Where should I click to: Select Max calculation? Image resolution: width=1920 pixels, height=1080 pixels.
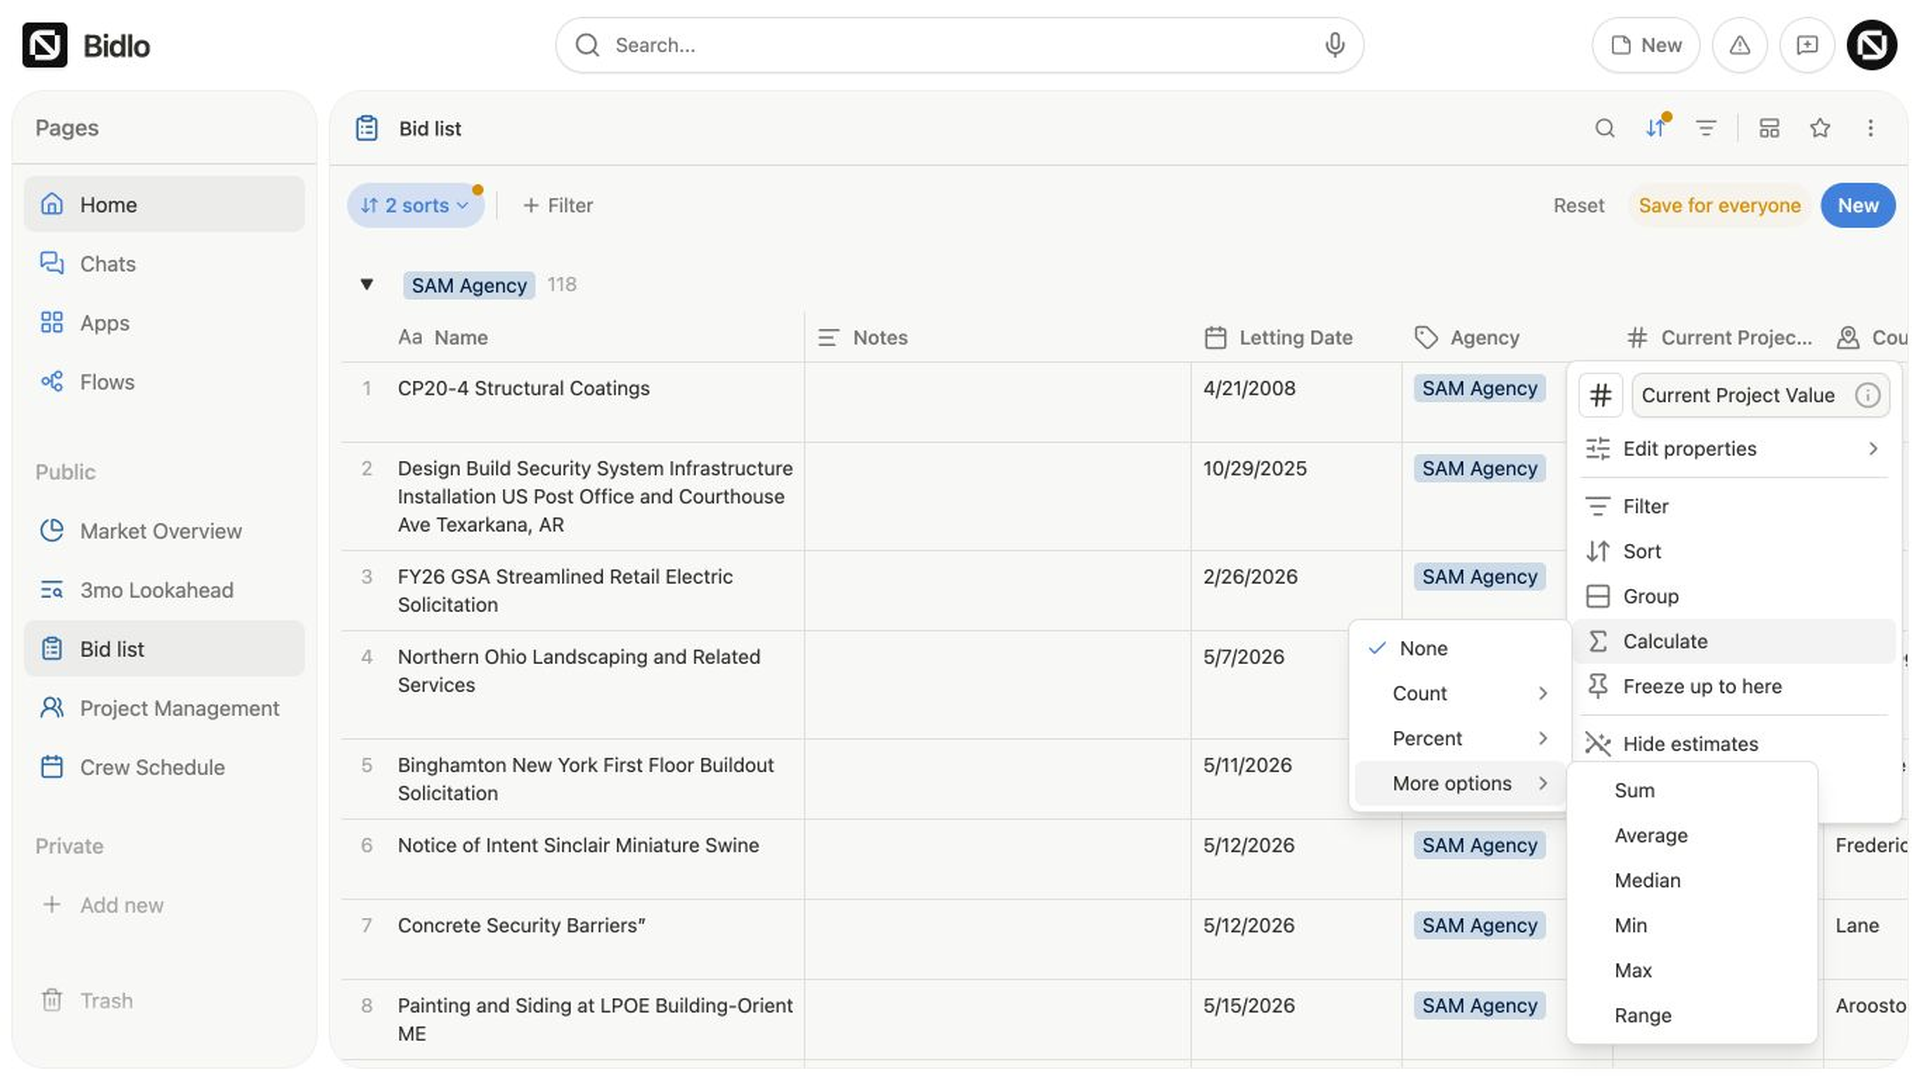tap(1691, 970)
